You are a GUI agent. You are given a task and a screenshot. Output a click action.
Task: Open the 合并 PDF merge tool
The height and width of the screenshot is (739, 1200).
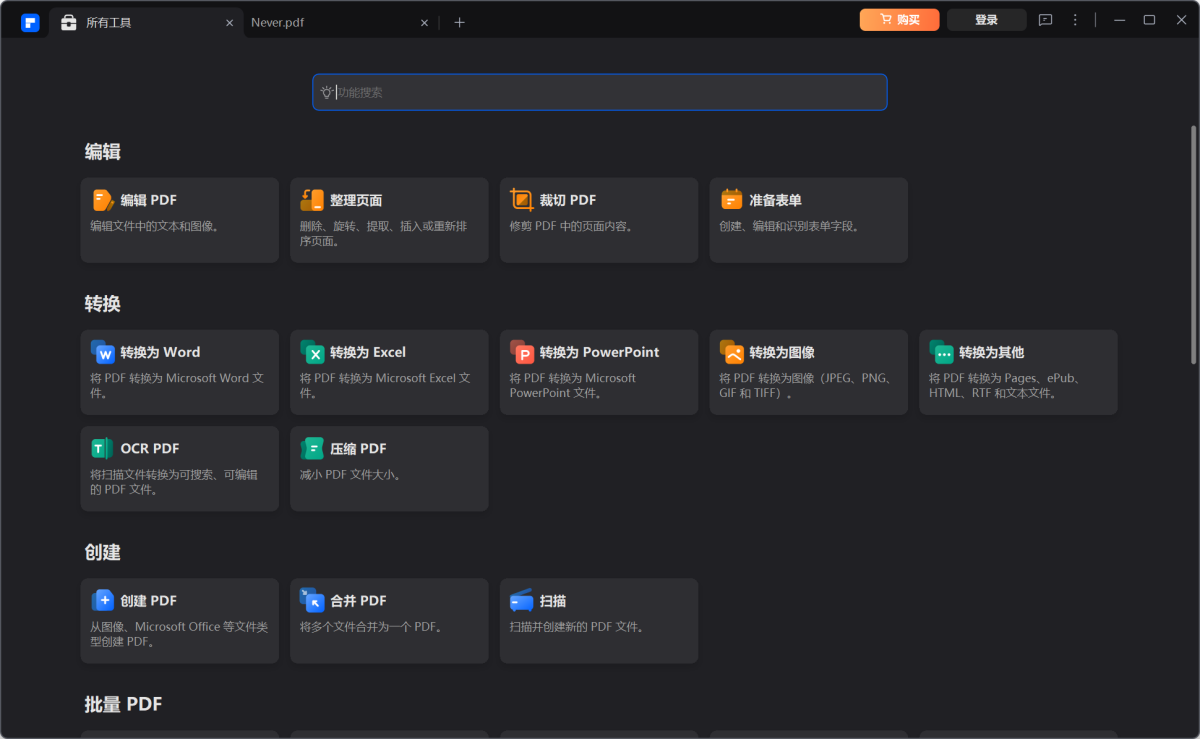point(312,600)
